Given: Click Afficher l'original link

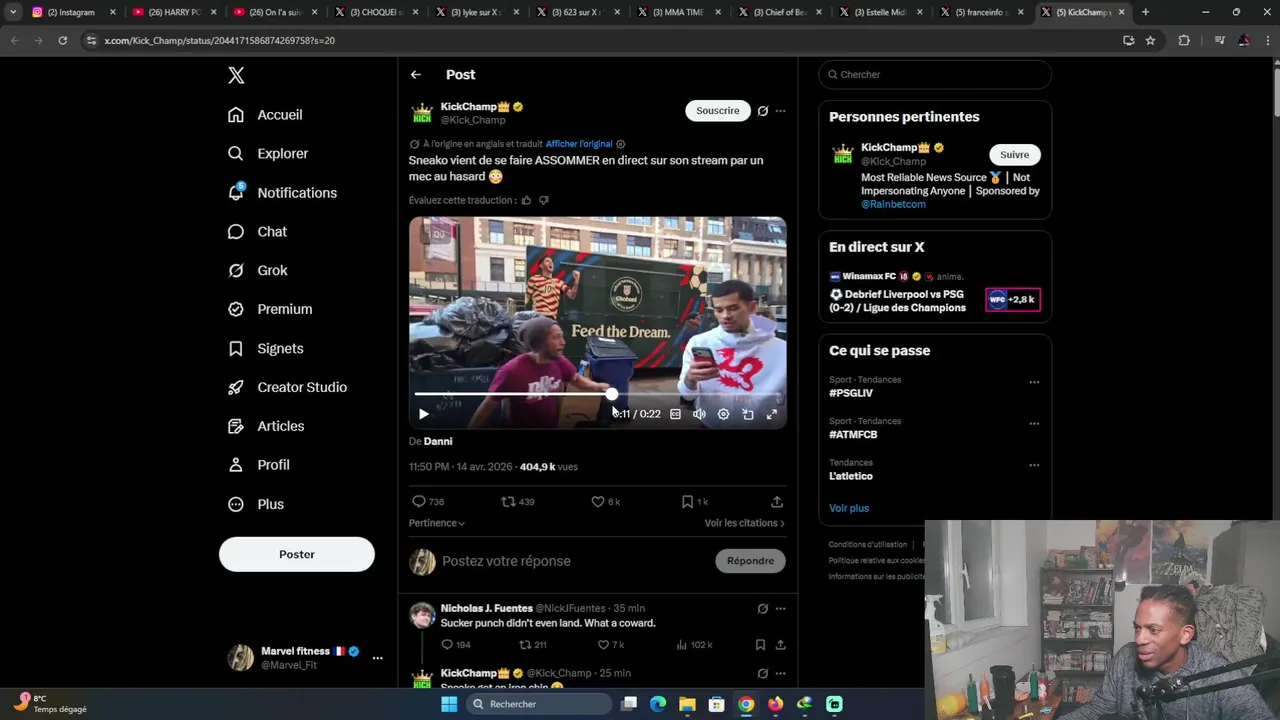Looking at the screenshot, I should click(x=579, y=144).
